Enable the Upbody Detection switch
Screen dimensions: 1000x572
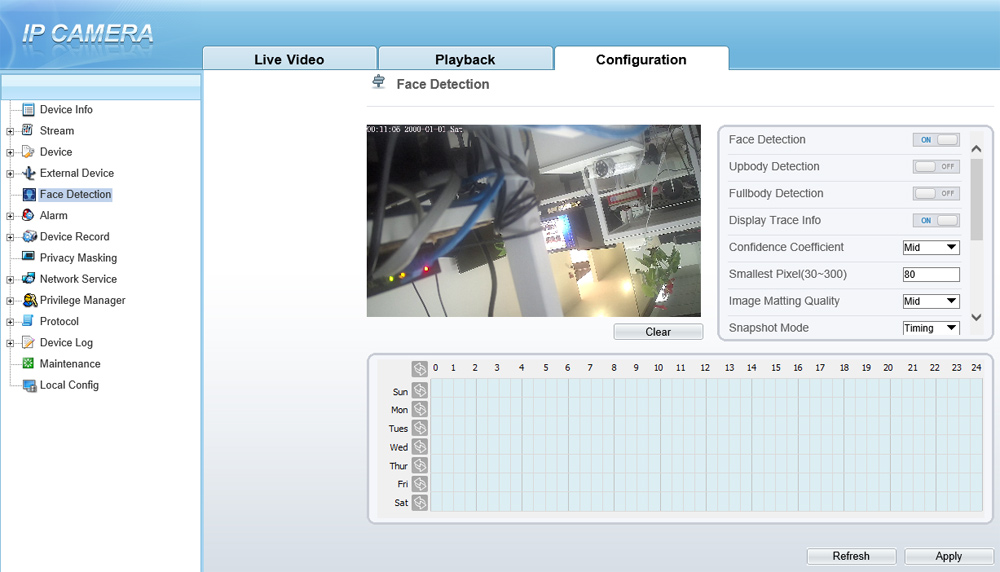[x=936, y=166]
